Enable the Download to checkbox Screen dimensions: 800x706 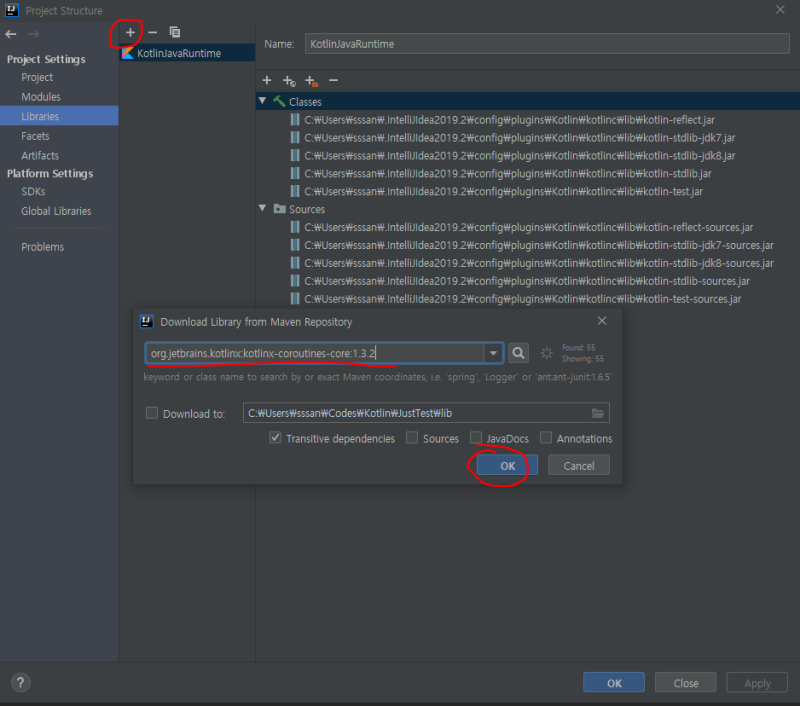click(x=152, y=413)
